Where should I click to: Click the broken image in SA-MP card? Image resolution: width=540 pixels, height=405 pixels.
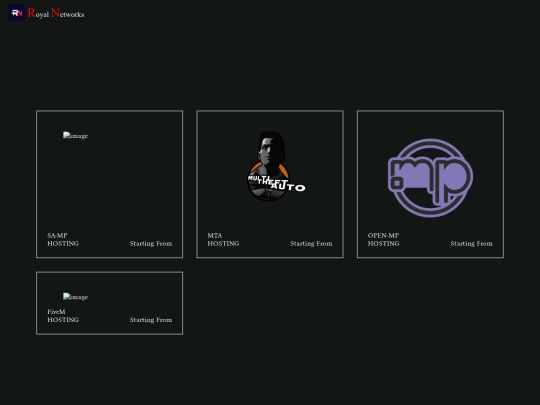click(x=75, y=136)
